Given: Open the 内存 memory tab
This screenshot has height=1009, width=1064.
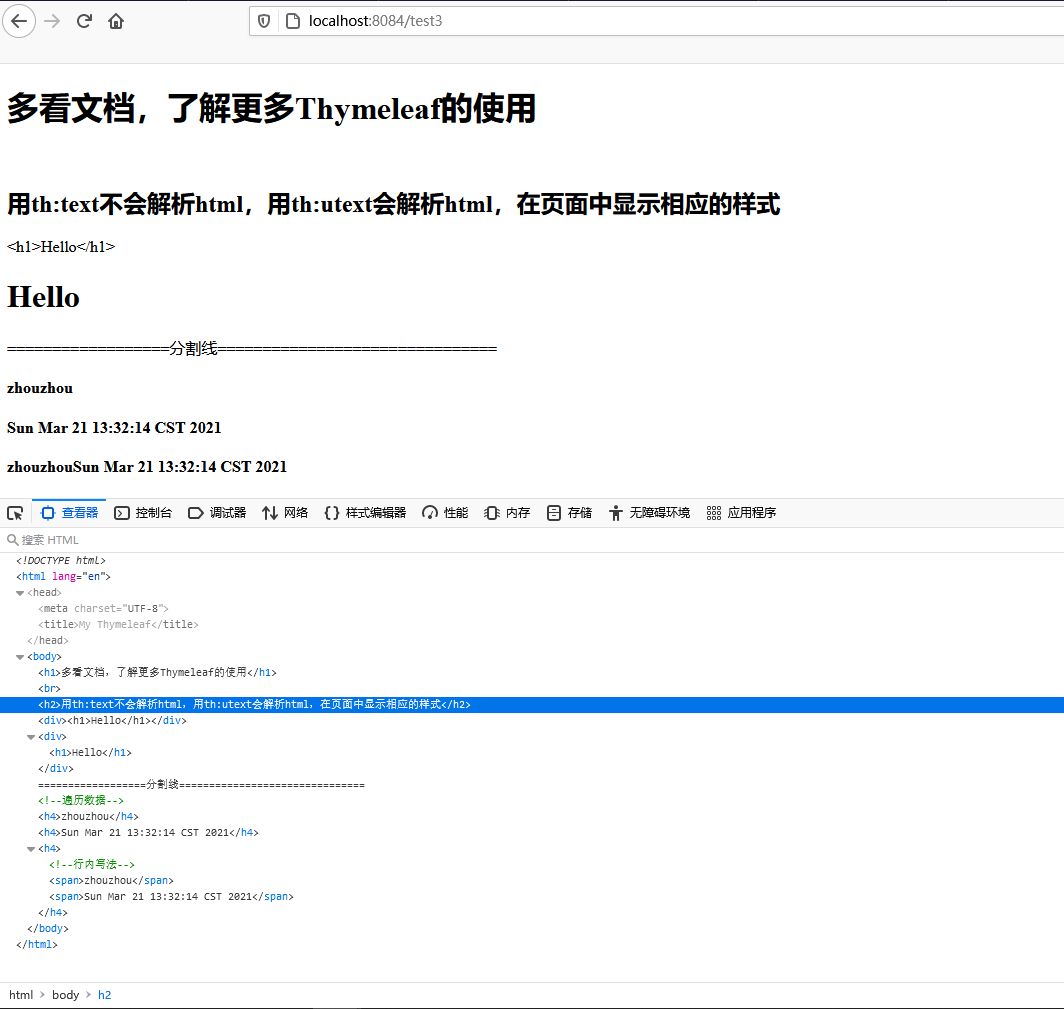Looking at the screenshot, I should [x=507, y=513].
